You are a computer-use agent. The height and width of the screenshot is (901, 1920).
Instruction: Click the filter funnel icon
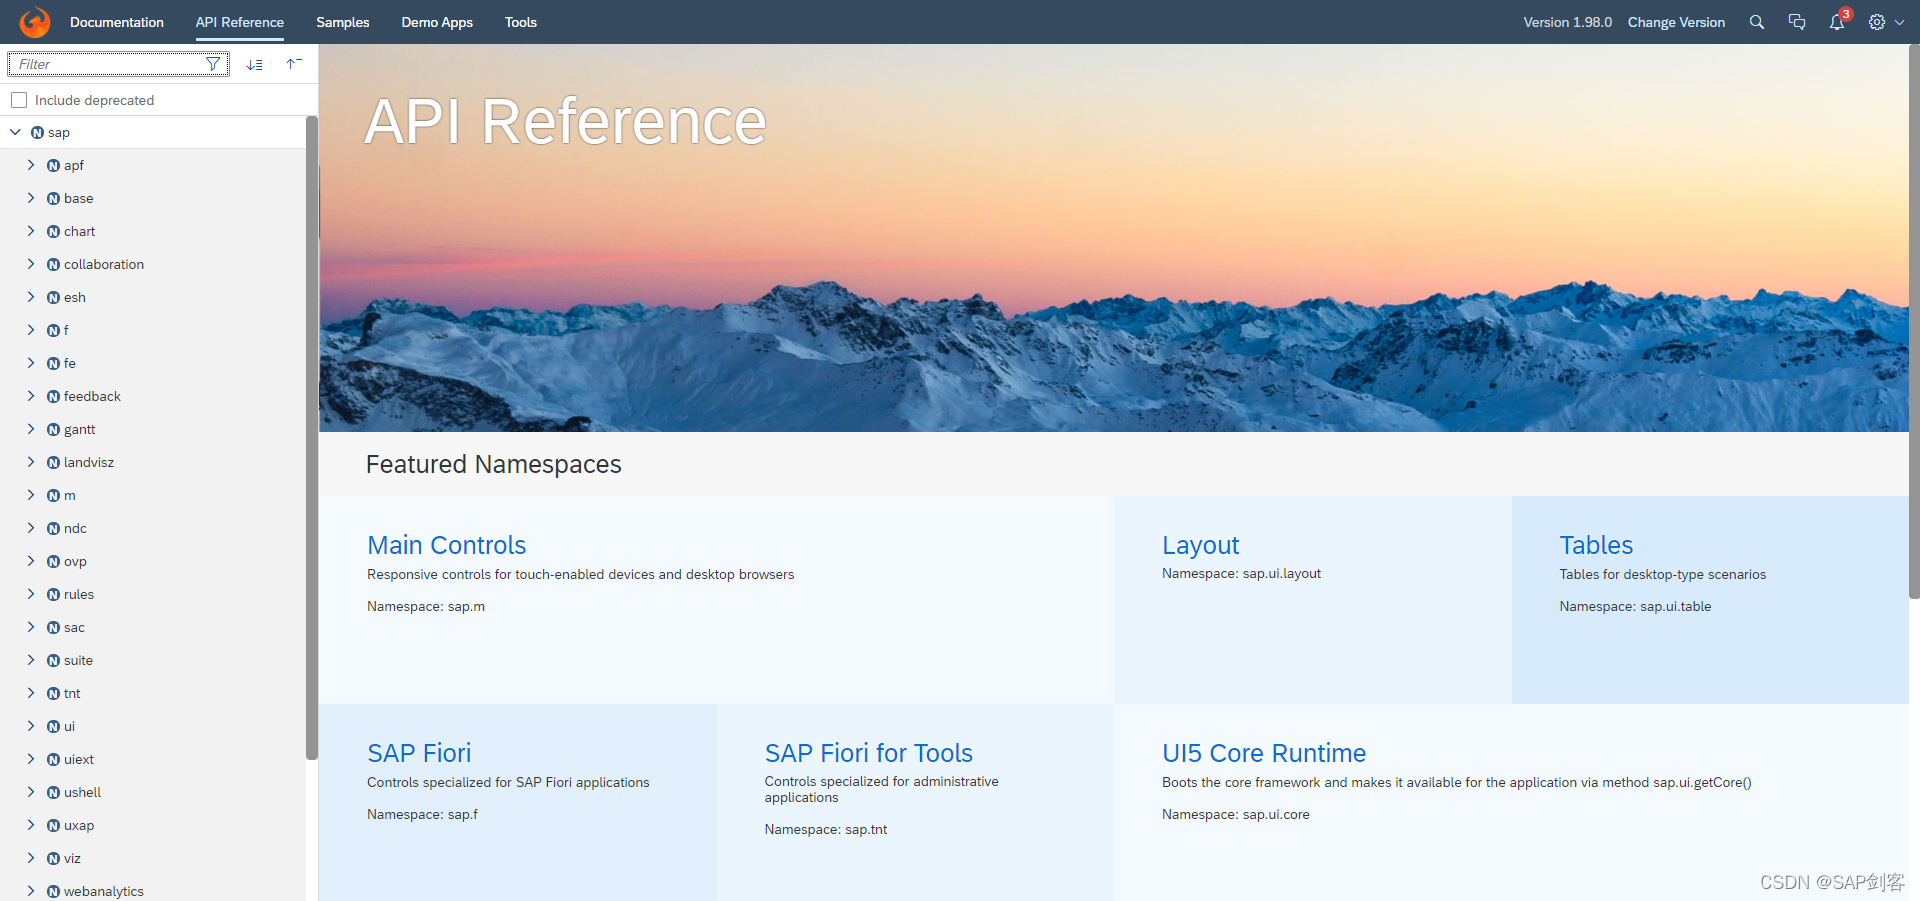[x=213, y=64]
